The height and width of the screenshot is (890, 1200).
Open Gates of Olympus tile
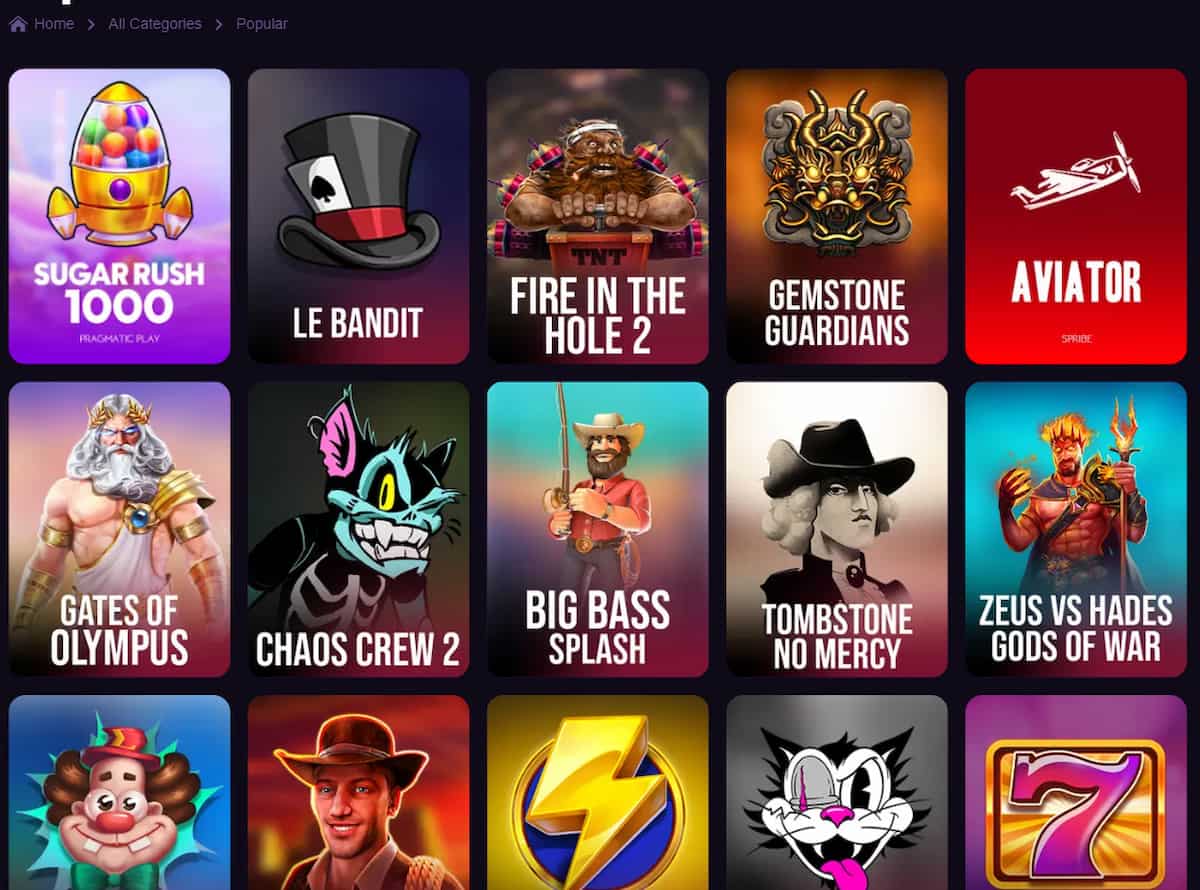click(120, 529)
